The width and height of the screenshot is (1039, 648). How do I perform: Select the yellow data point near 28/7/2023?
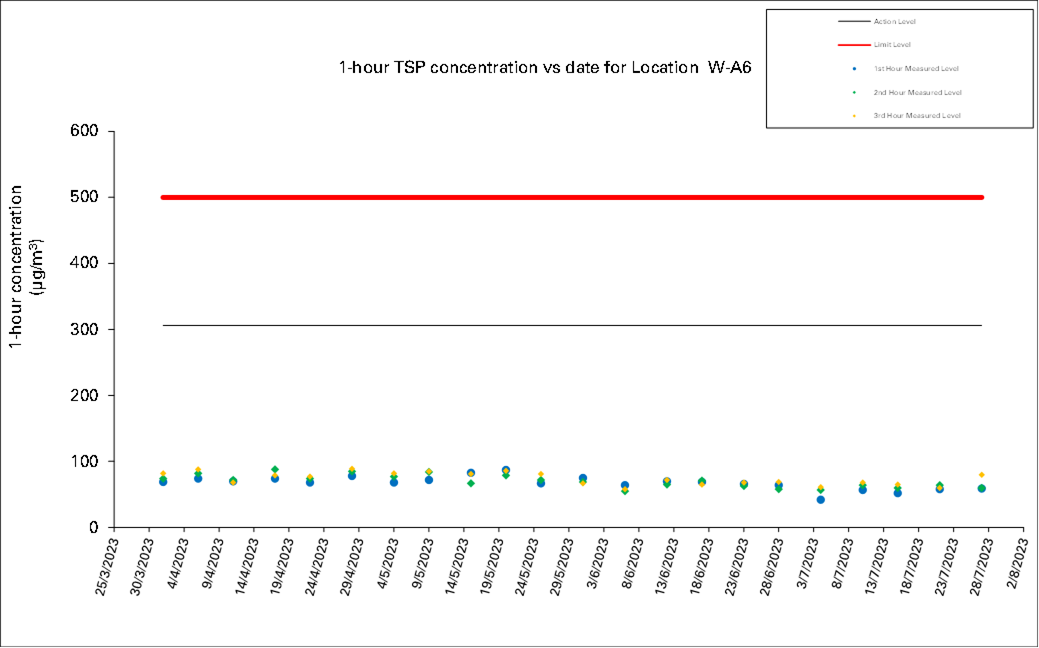tap(981, 475)
